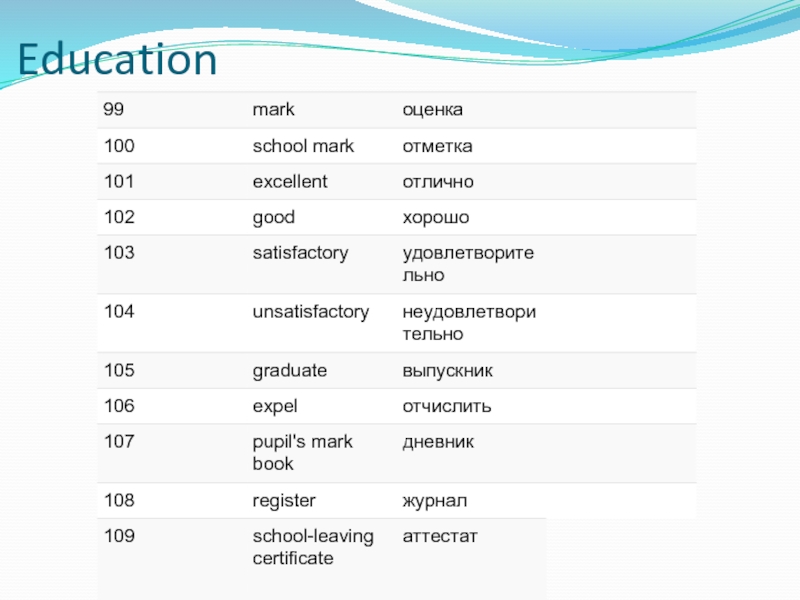Click the number cell '103'

click(119, 253)
